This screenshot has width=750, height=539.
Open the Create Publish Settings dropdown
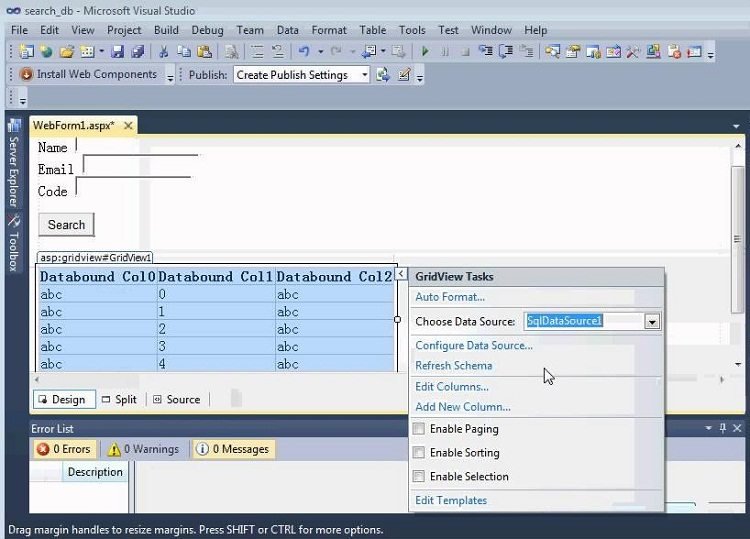click(x=364, y=75)
